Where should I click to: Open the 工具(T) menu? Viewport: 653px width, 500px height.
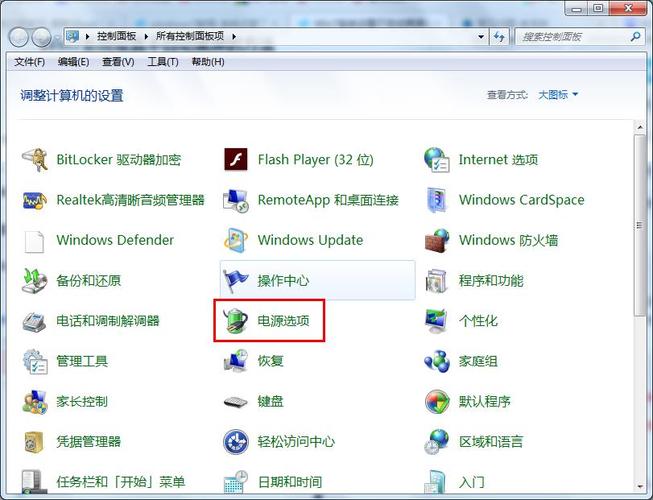[163, 62]
